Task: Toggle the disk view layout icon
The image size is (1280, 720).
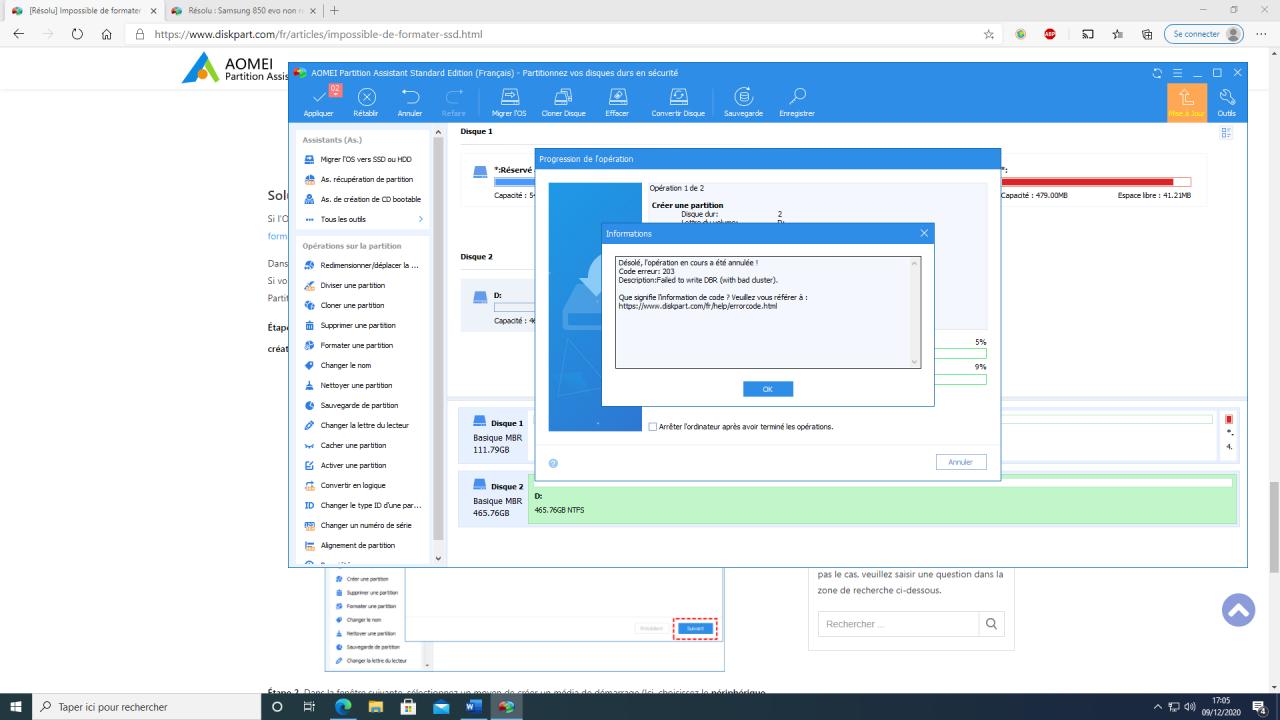Action: point(1226,133)
